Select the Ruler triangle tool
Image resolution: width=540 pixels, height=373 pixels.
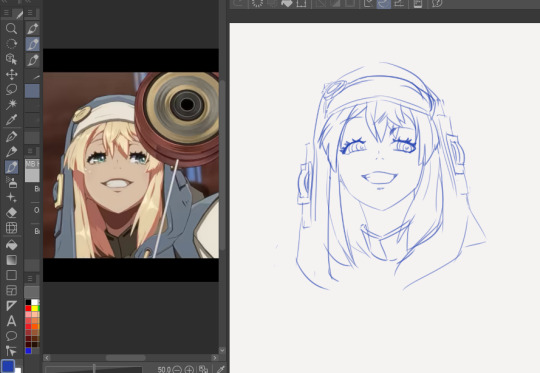point(11,305)
